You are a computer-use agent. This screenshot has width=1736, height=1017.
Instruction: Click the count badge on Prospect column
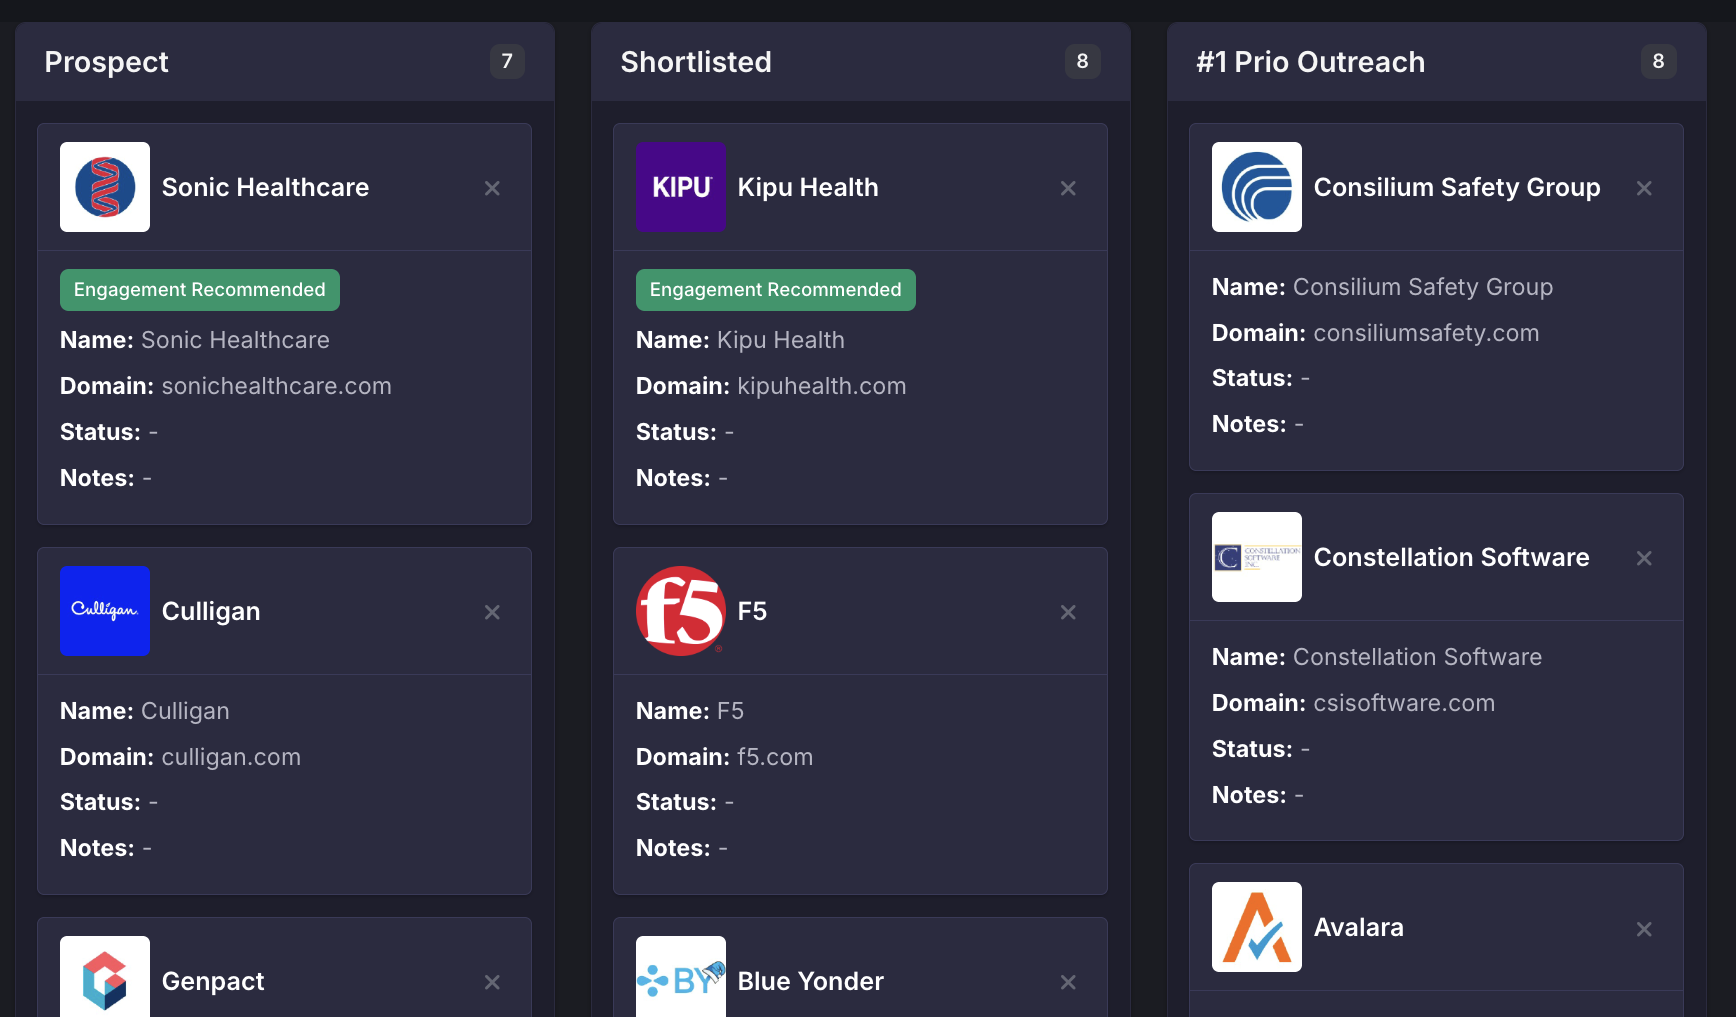click(x=507, y=61)
